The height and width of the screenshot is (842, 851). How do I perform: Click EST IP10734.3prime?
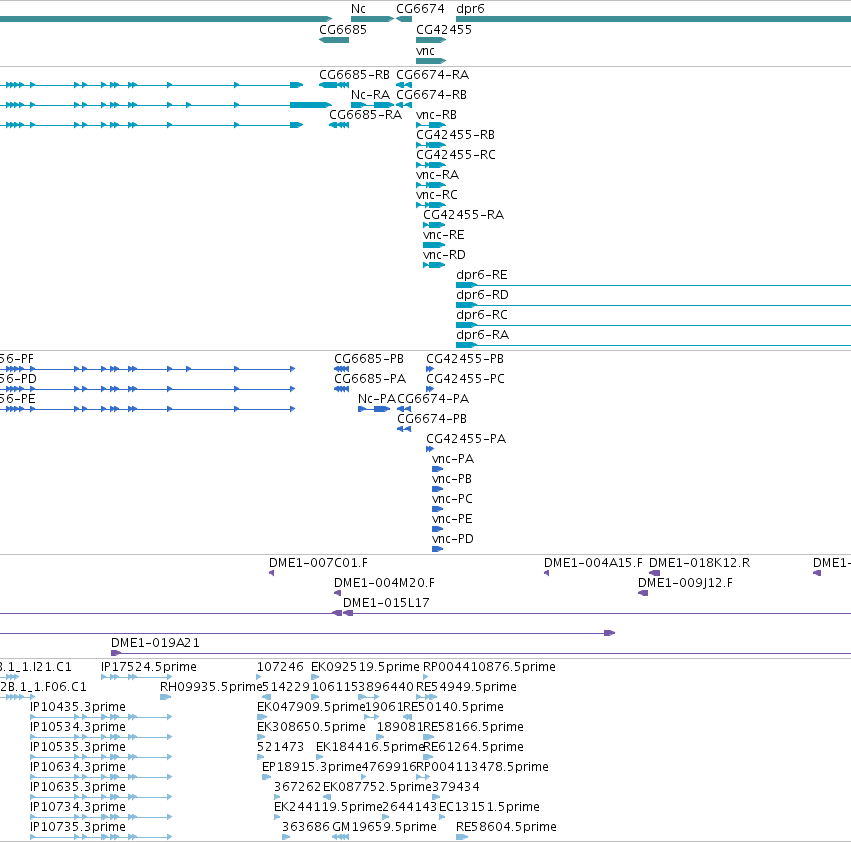(x=78, y=807)
